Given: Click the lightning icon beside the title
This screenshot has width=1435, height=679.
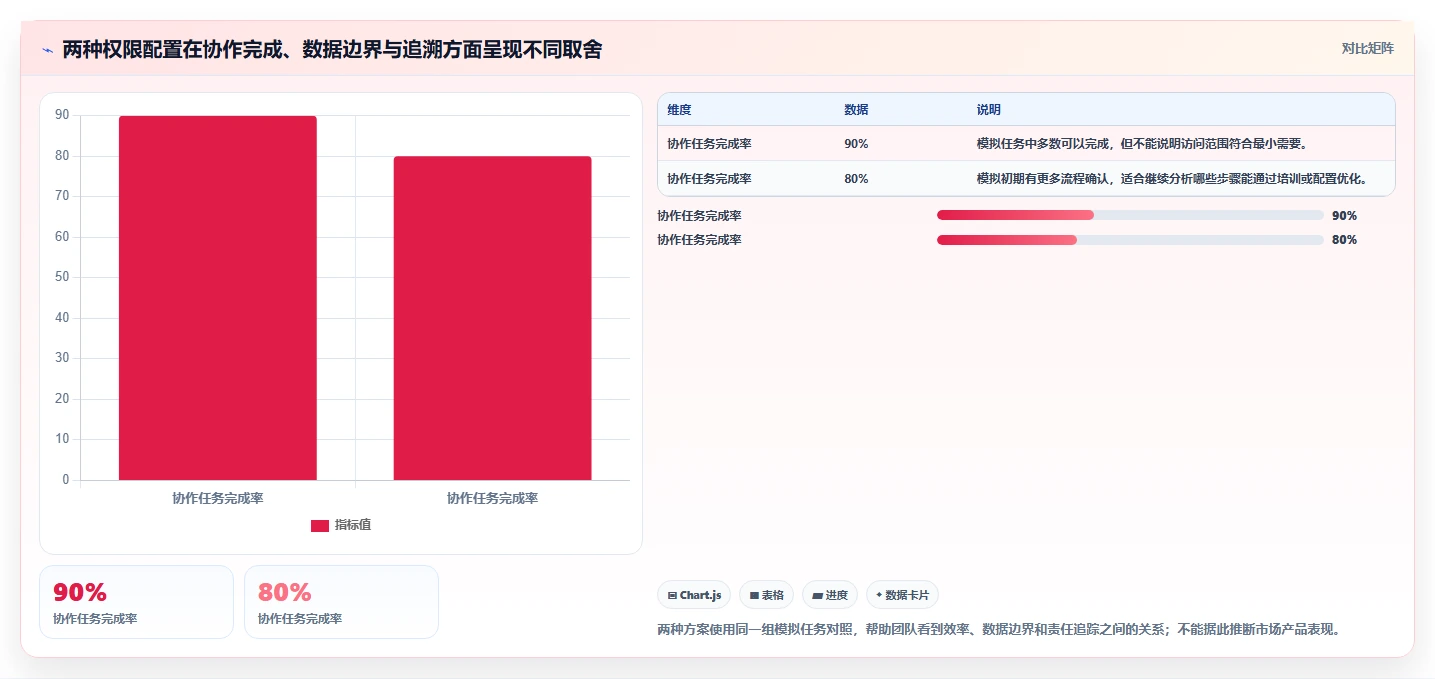Looking at the screenshot, I should click(47, 50).
